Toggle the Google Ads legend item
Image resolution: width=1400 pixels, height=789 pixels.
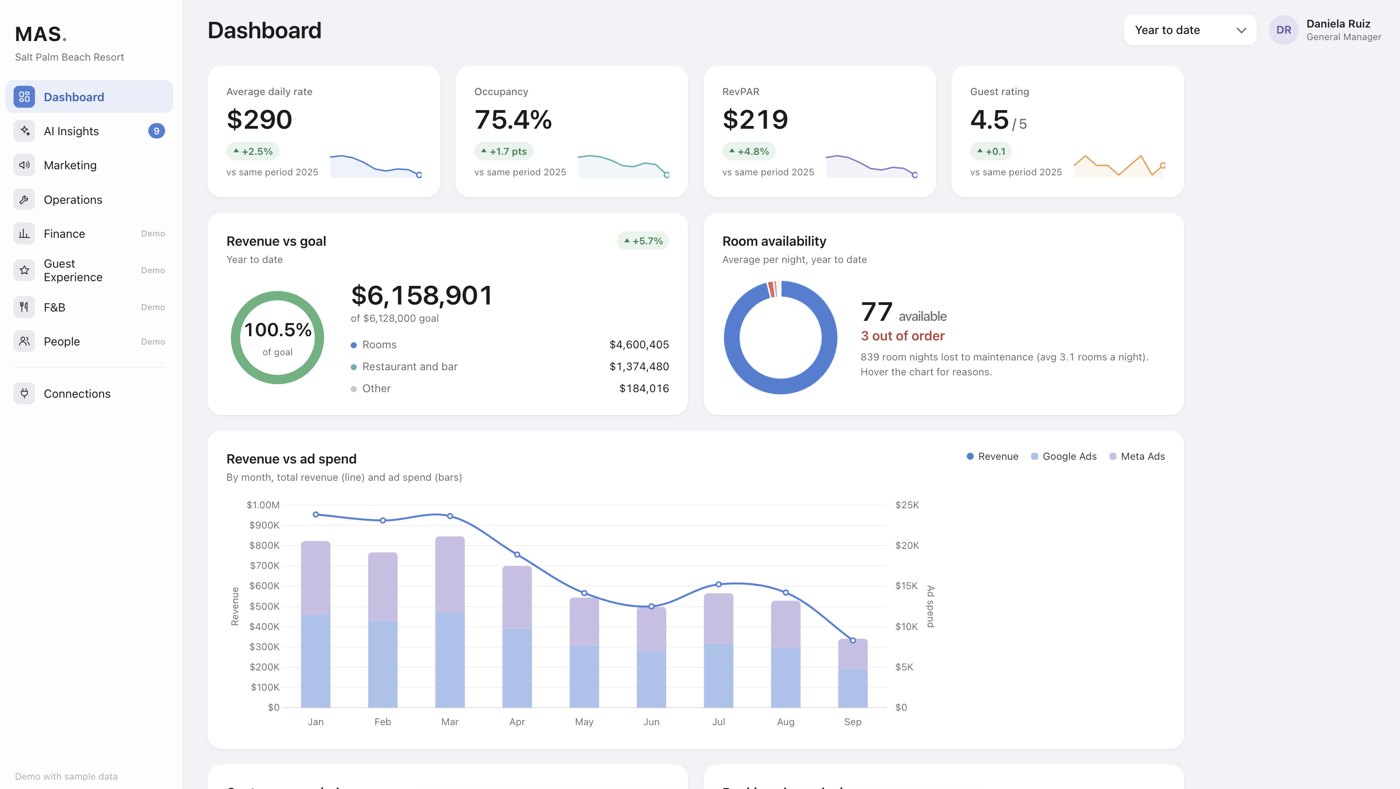(x=1064, y=457)
